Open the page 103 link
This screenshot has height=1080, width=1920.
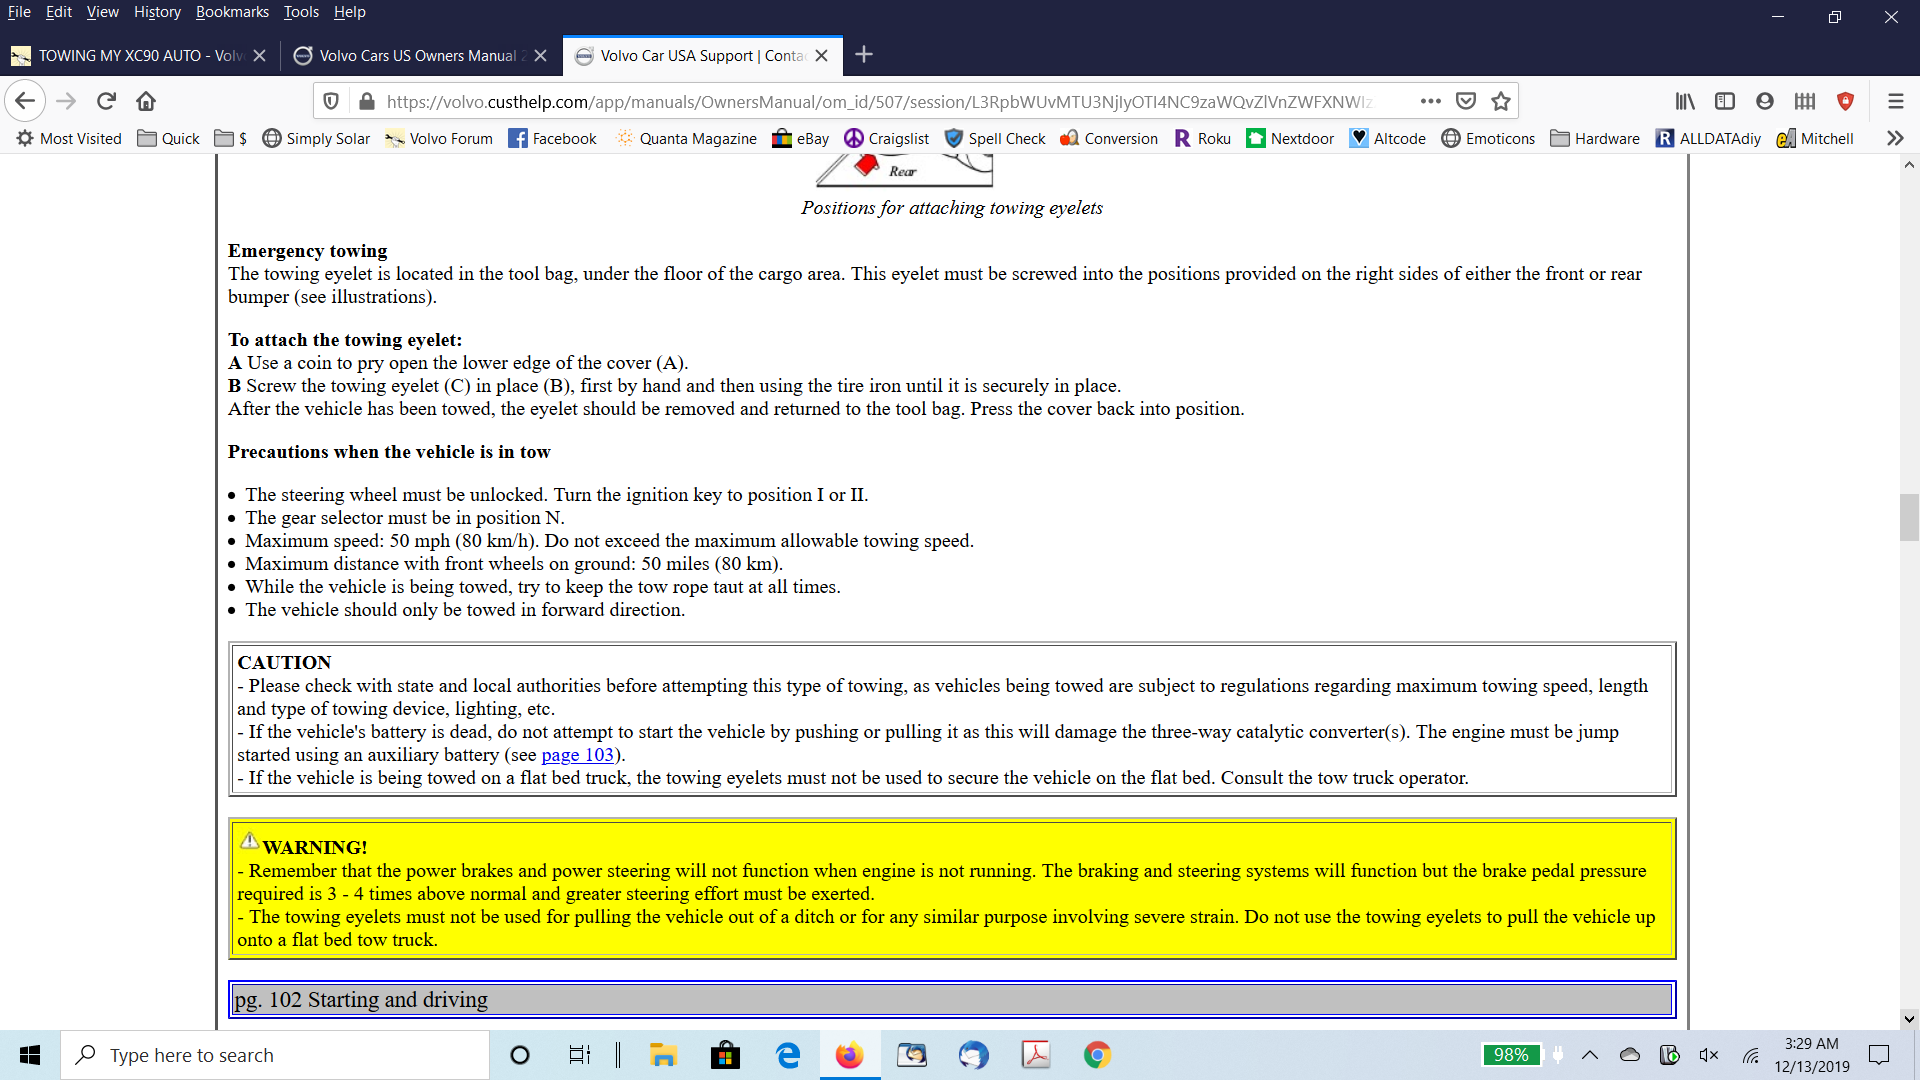point(577,755)
